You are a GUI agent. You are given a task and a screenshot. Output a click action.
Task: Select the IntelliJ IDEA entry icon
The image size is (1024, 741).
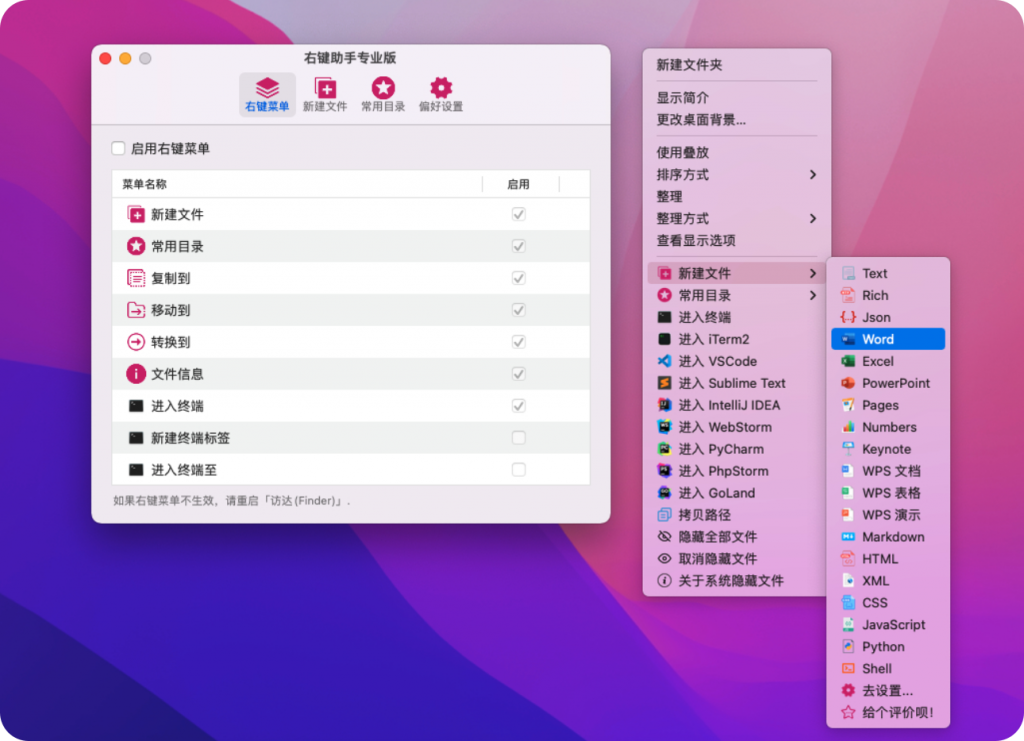(661, 405)
